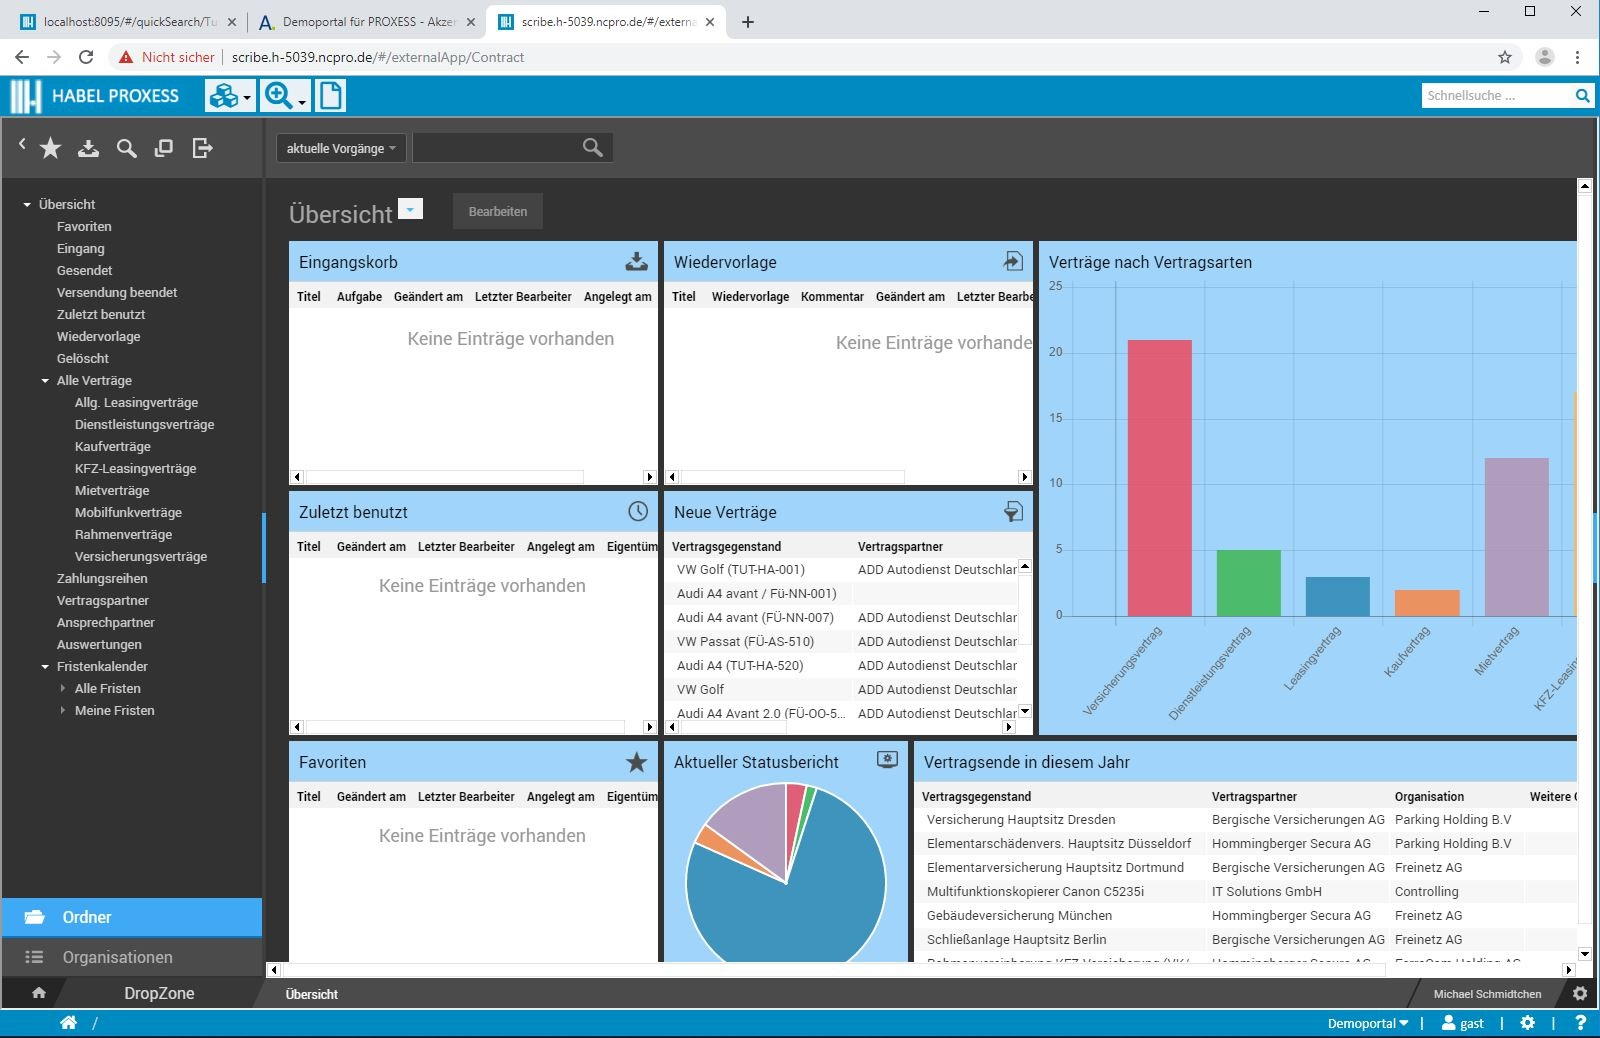Viewport: 1600px width, 1038px height.
Task: Click the Neue Verträge panel icon
Action: pos(1013,512)
